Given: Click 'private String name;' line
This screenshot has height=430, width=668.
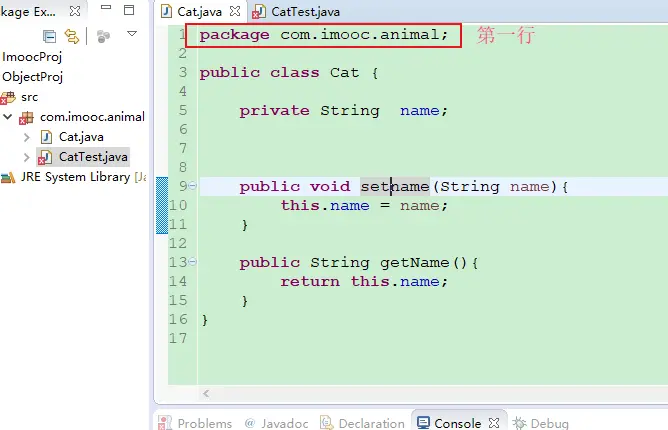Looking at the screenshot, I should [343, 111].
